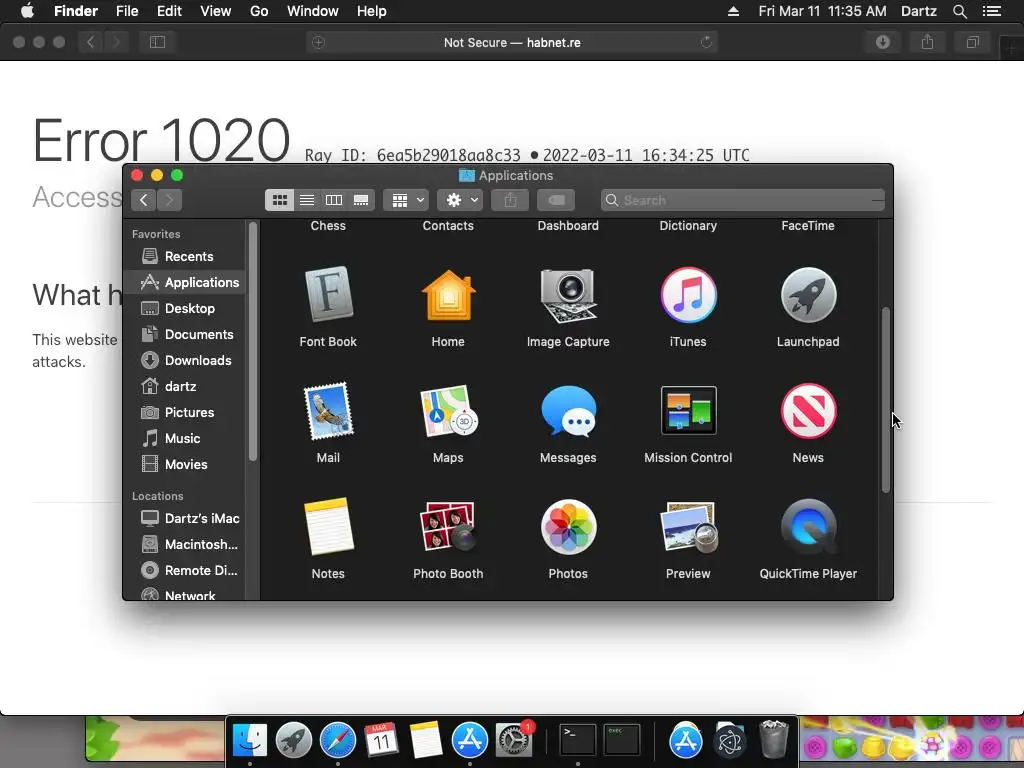
Task: Focus the Finder Search field
Action: click(743, 200)
